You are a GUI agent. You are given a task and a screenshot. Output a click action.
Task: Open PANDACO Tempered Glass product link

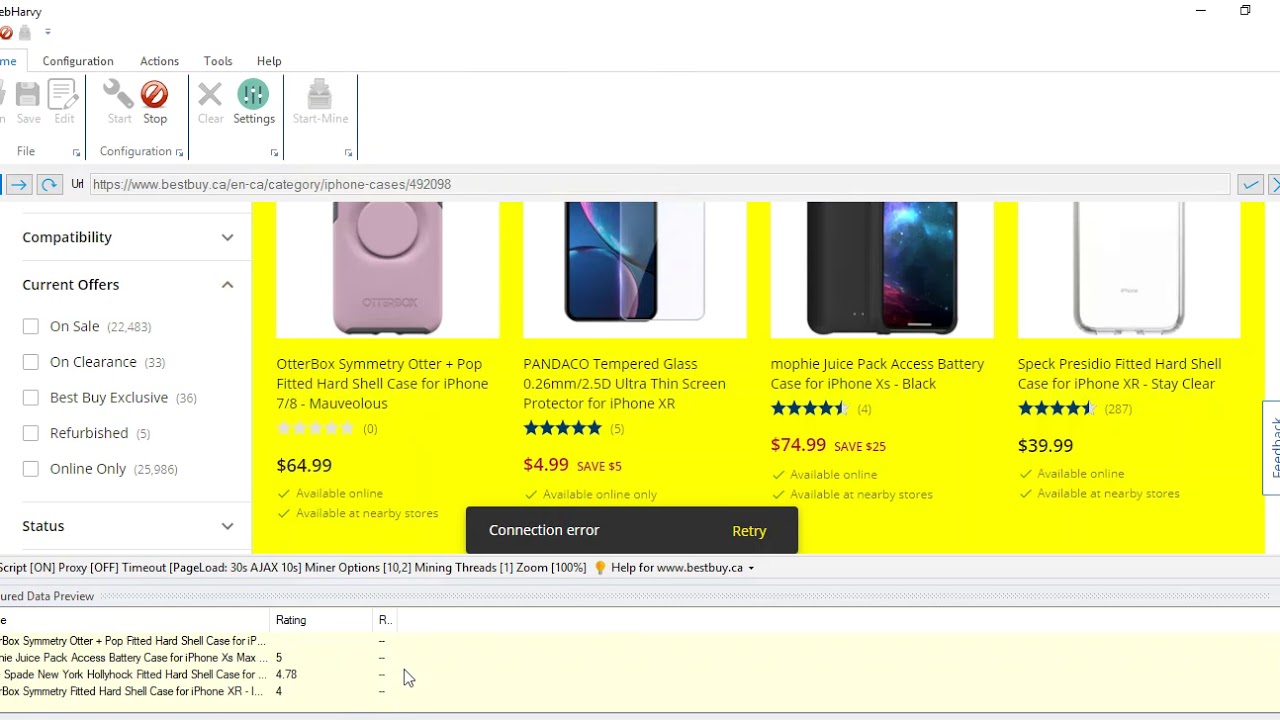pos(624,383)
